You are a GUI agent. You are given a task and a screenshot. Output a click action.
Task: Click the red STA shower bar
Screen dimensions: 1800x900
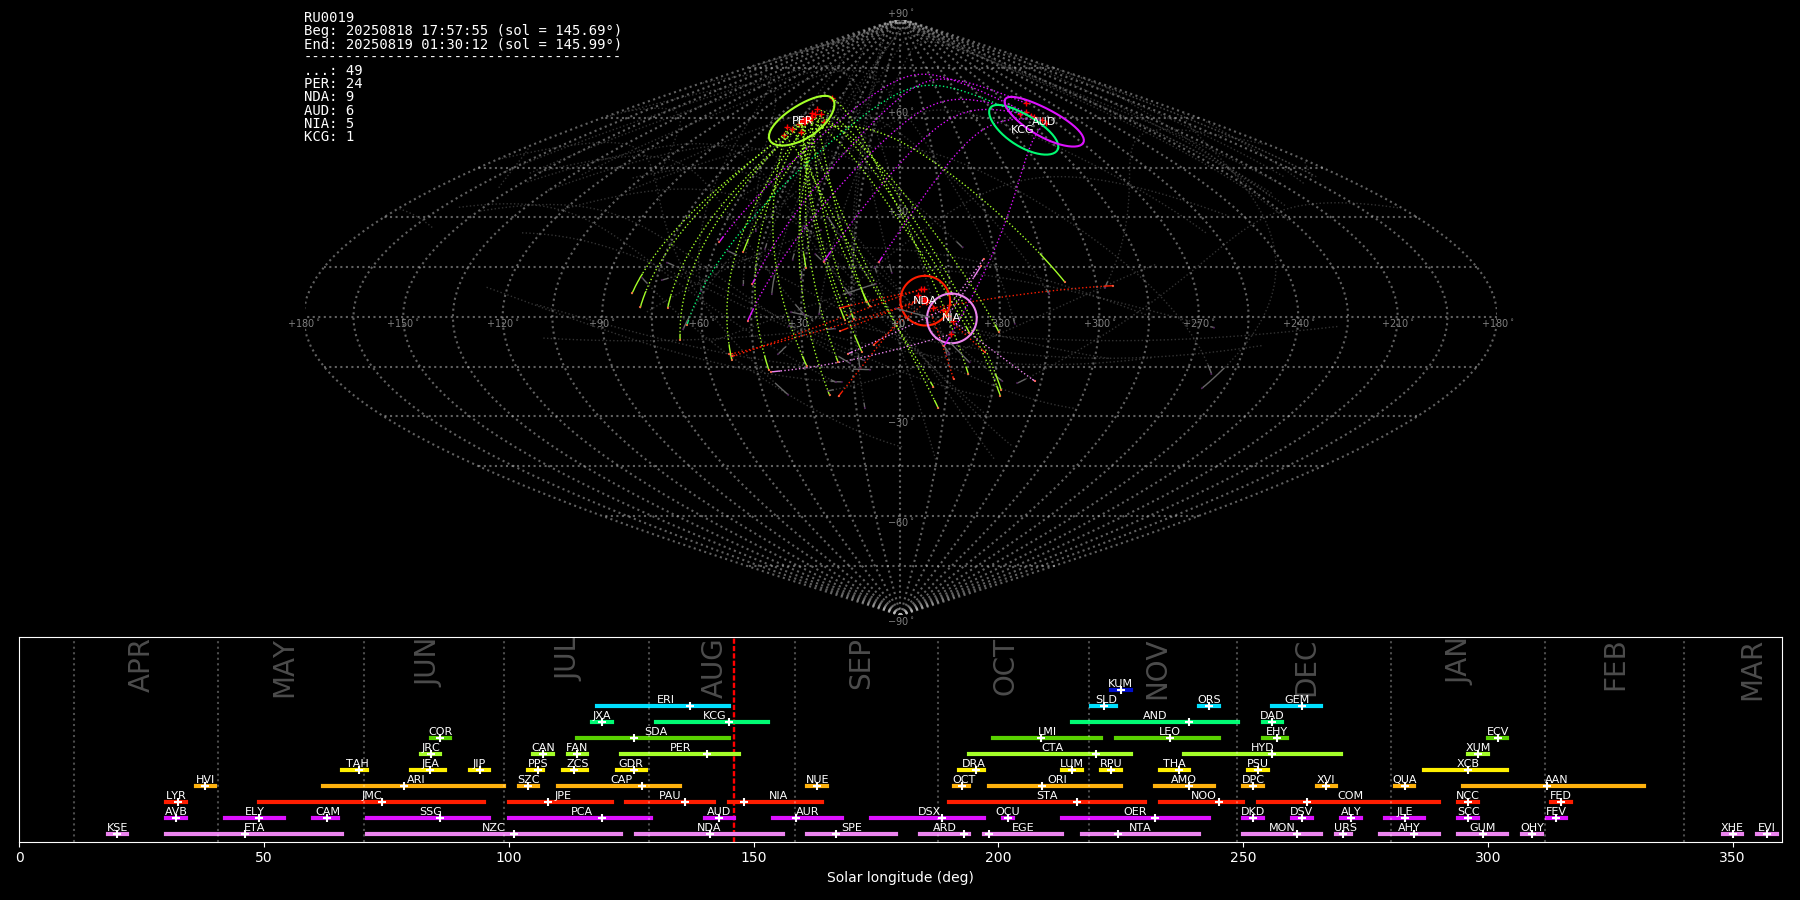pyautogui.click(x=1047, y=802)
